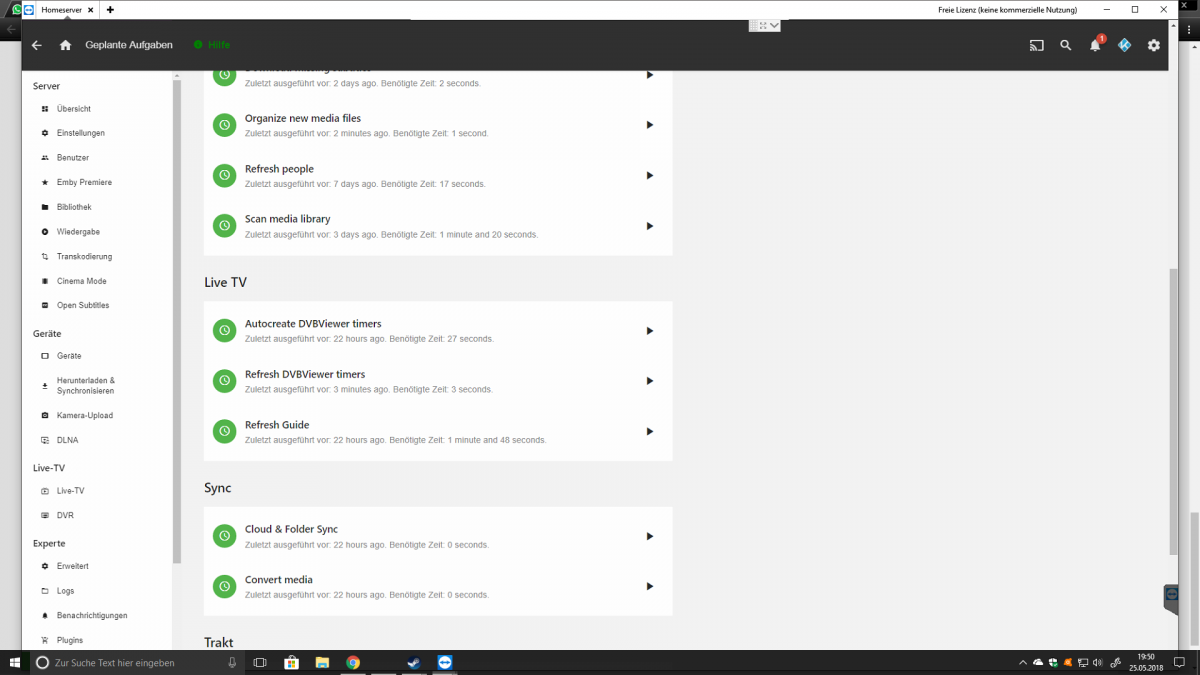Screen dimensions: 1200x675
Task: Run the Refresh DVBViewer timers task
Action: click(x=649, y=381)
